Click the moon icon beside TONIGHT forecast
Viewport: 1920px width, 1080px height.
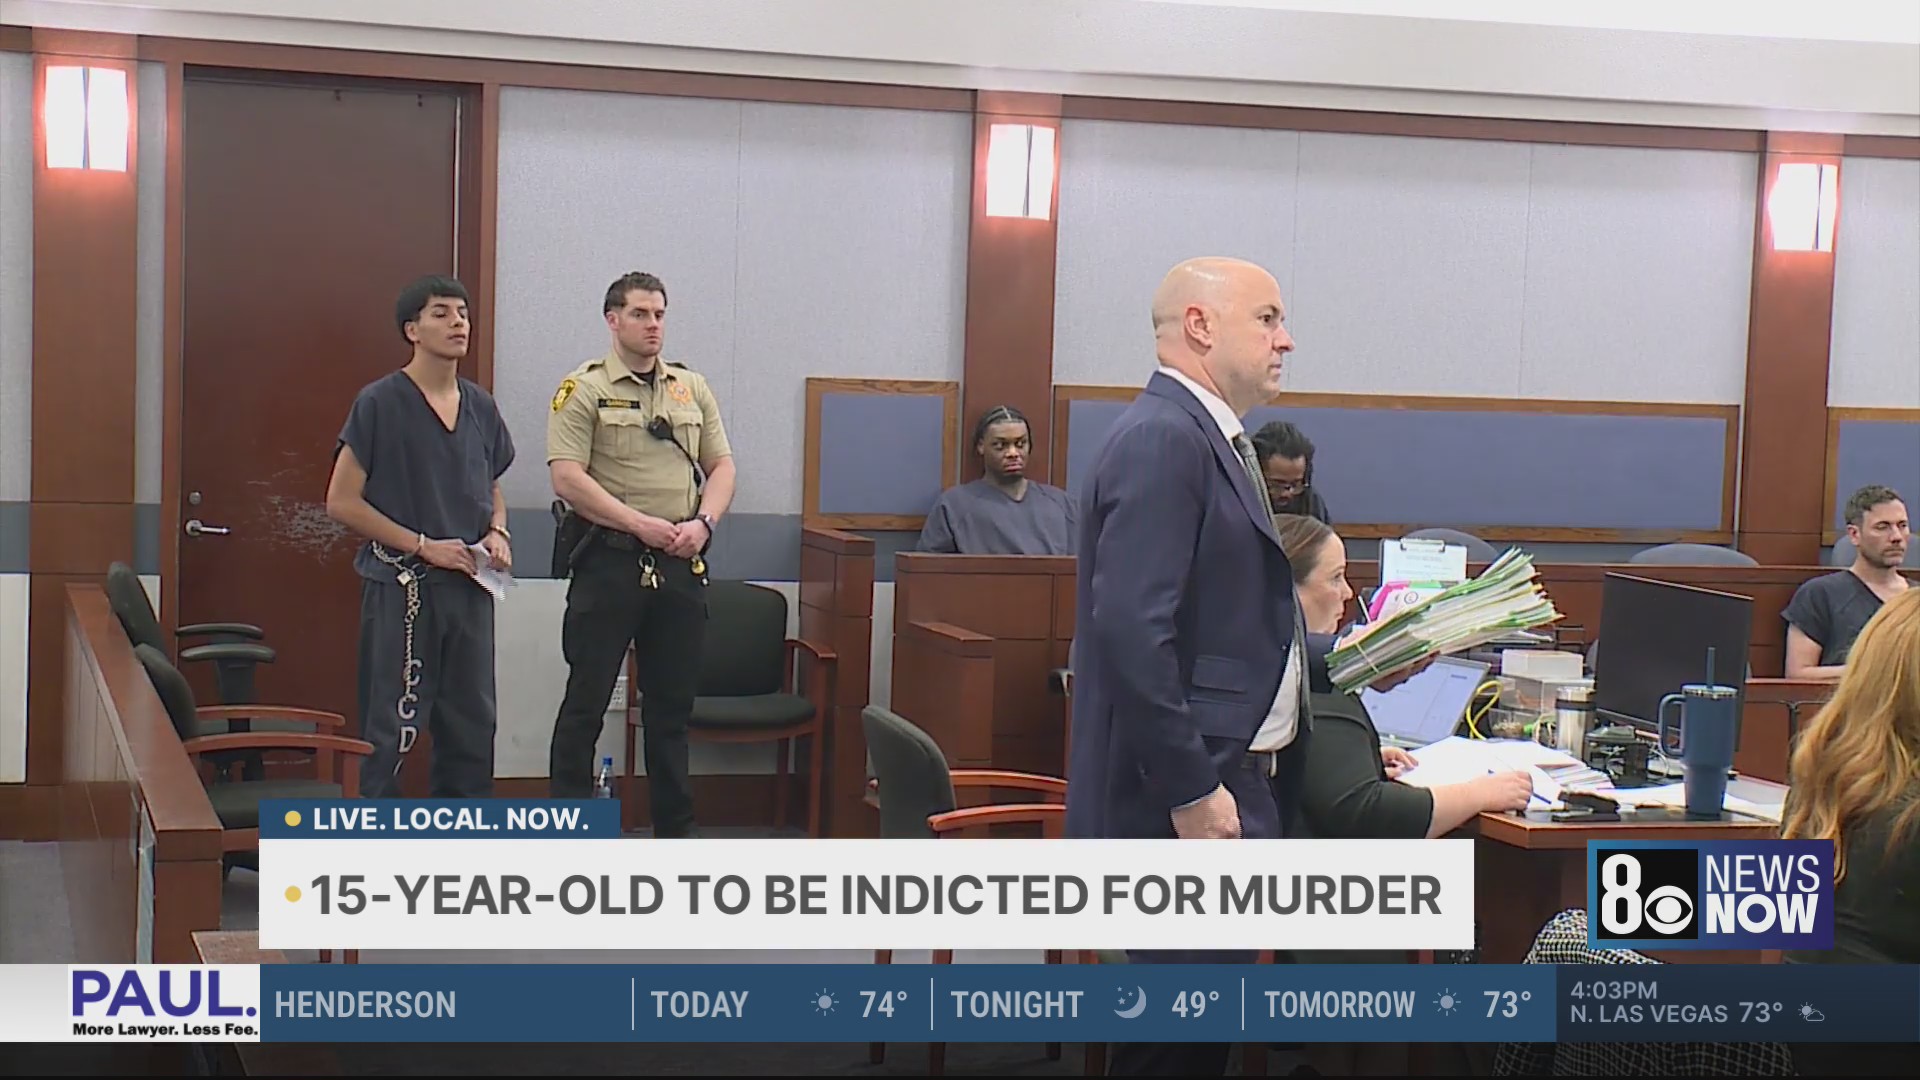pos(1129,1001)
